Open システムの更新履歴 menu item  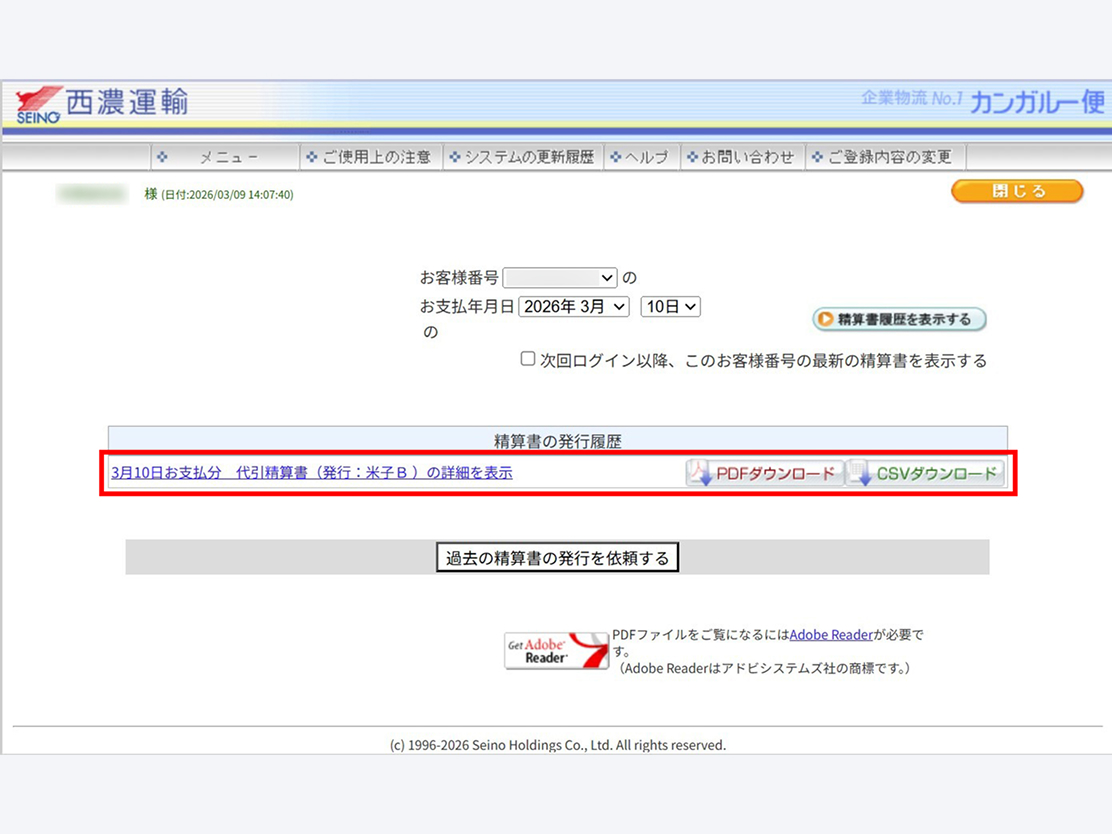click(x=523, y=157)
